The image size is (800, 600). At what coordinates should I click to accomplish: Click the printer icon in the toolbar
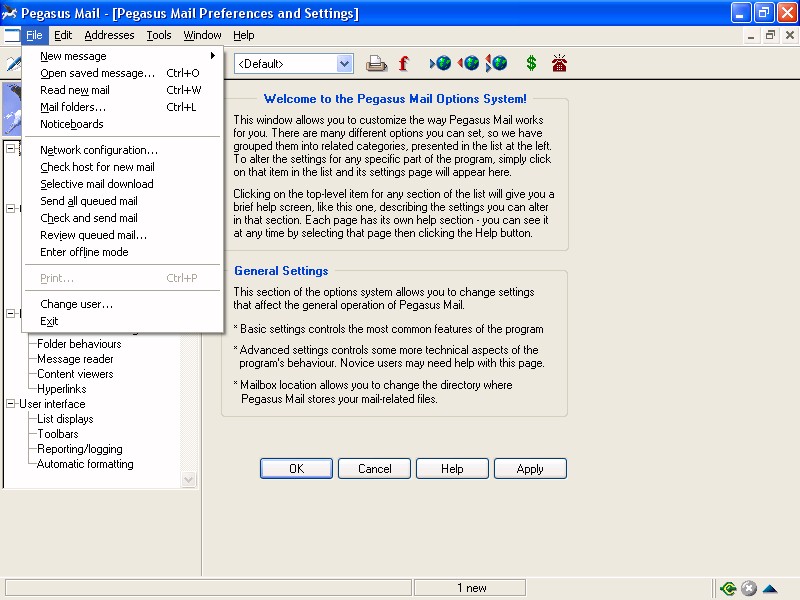tap(377, 64)
